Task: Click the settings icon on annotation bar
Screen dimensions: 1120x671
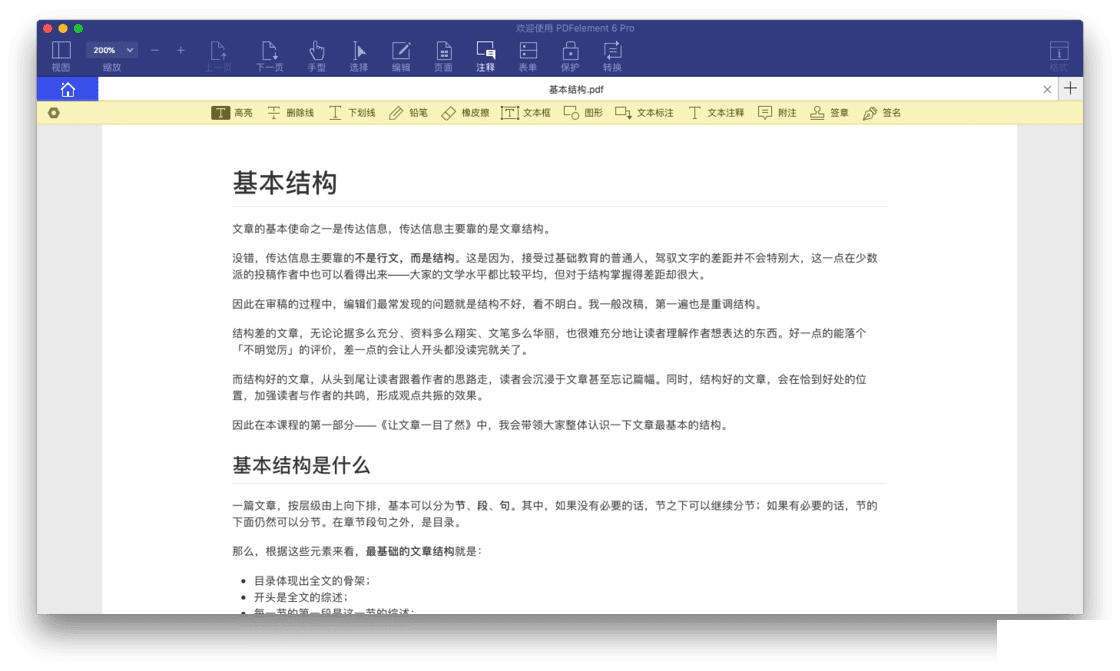Action: 54,113
